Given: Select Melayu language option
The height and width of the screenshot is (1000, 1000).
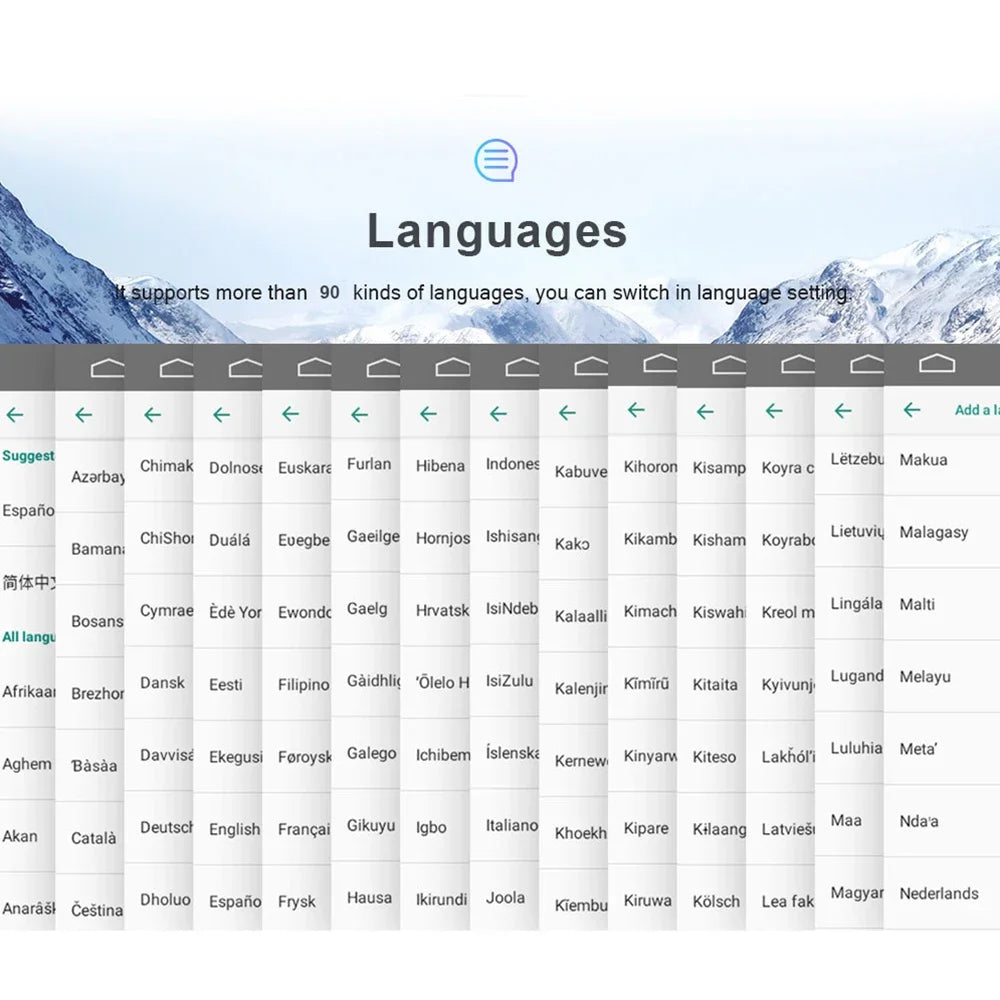Looking at the screenshot, I should (x=925, y=677).
